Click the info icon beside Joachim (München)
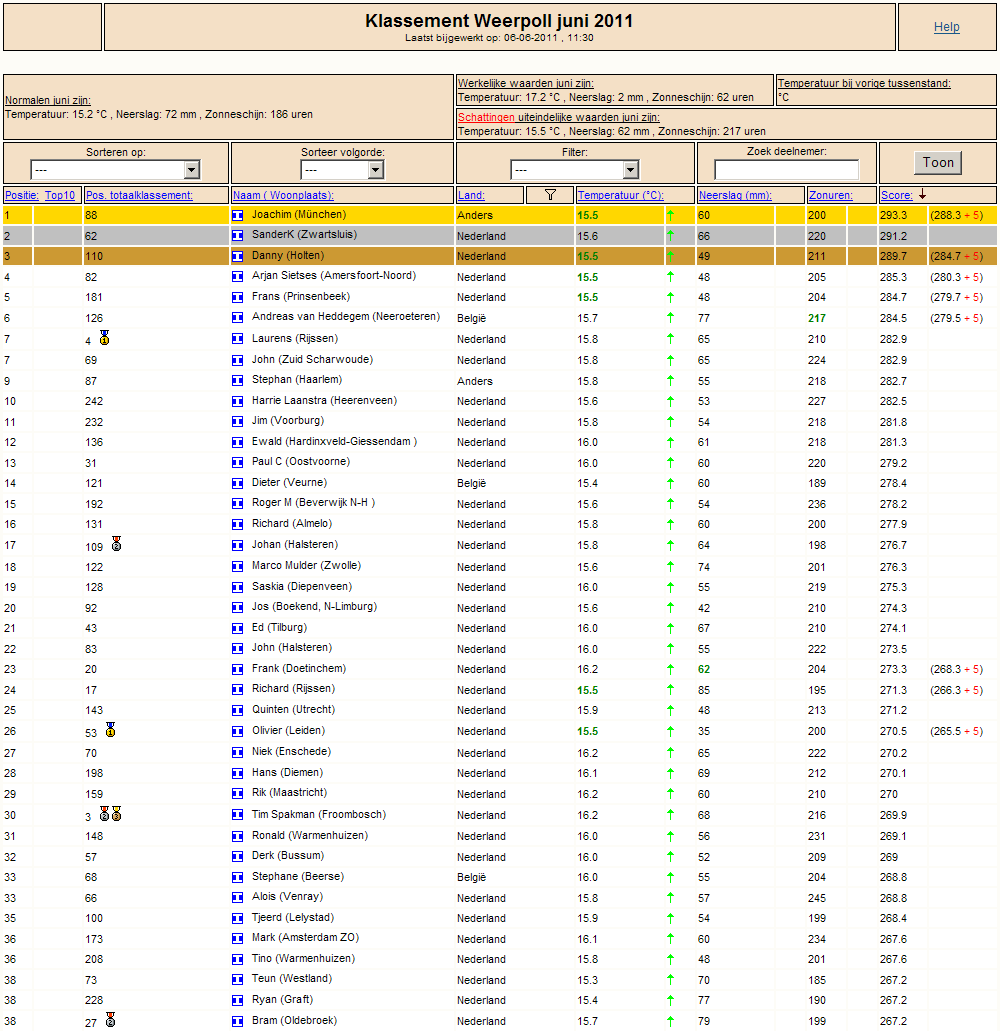Viewport: 1000px width, 1031px height. click(237, 215)
